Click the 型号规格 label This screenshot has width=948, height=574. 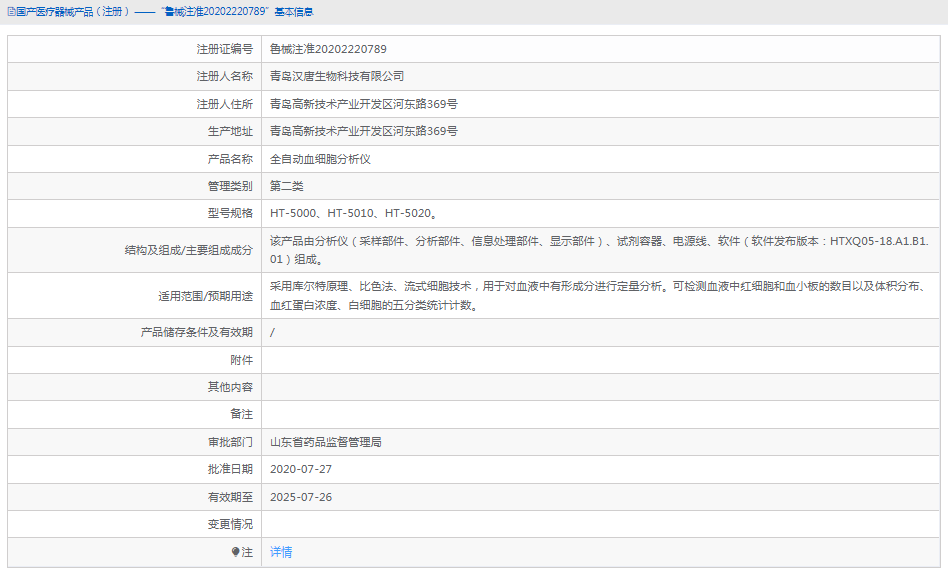click(x=230, y=214)
